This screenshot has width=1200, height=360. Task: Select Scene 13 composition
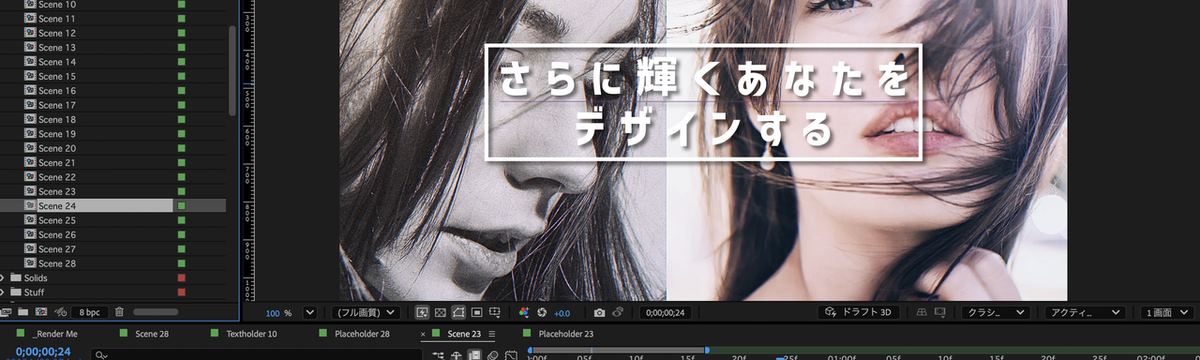pyautogui.click(x=57, y=47)
